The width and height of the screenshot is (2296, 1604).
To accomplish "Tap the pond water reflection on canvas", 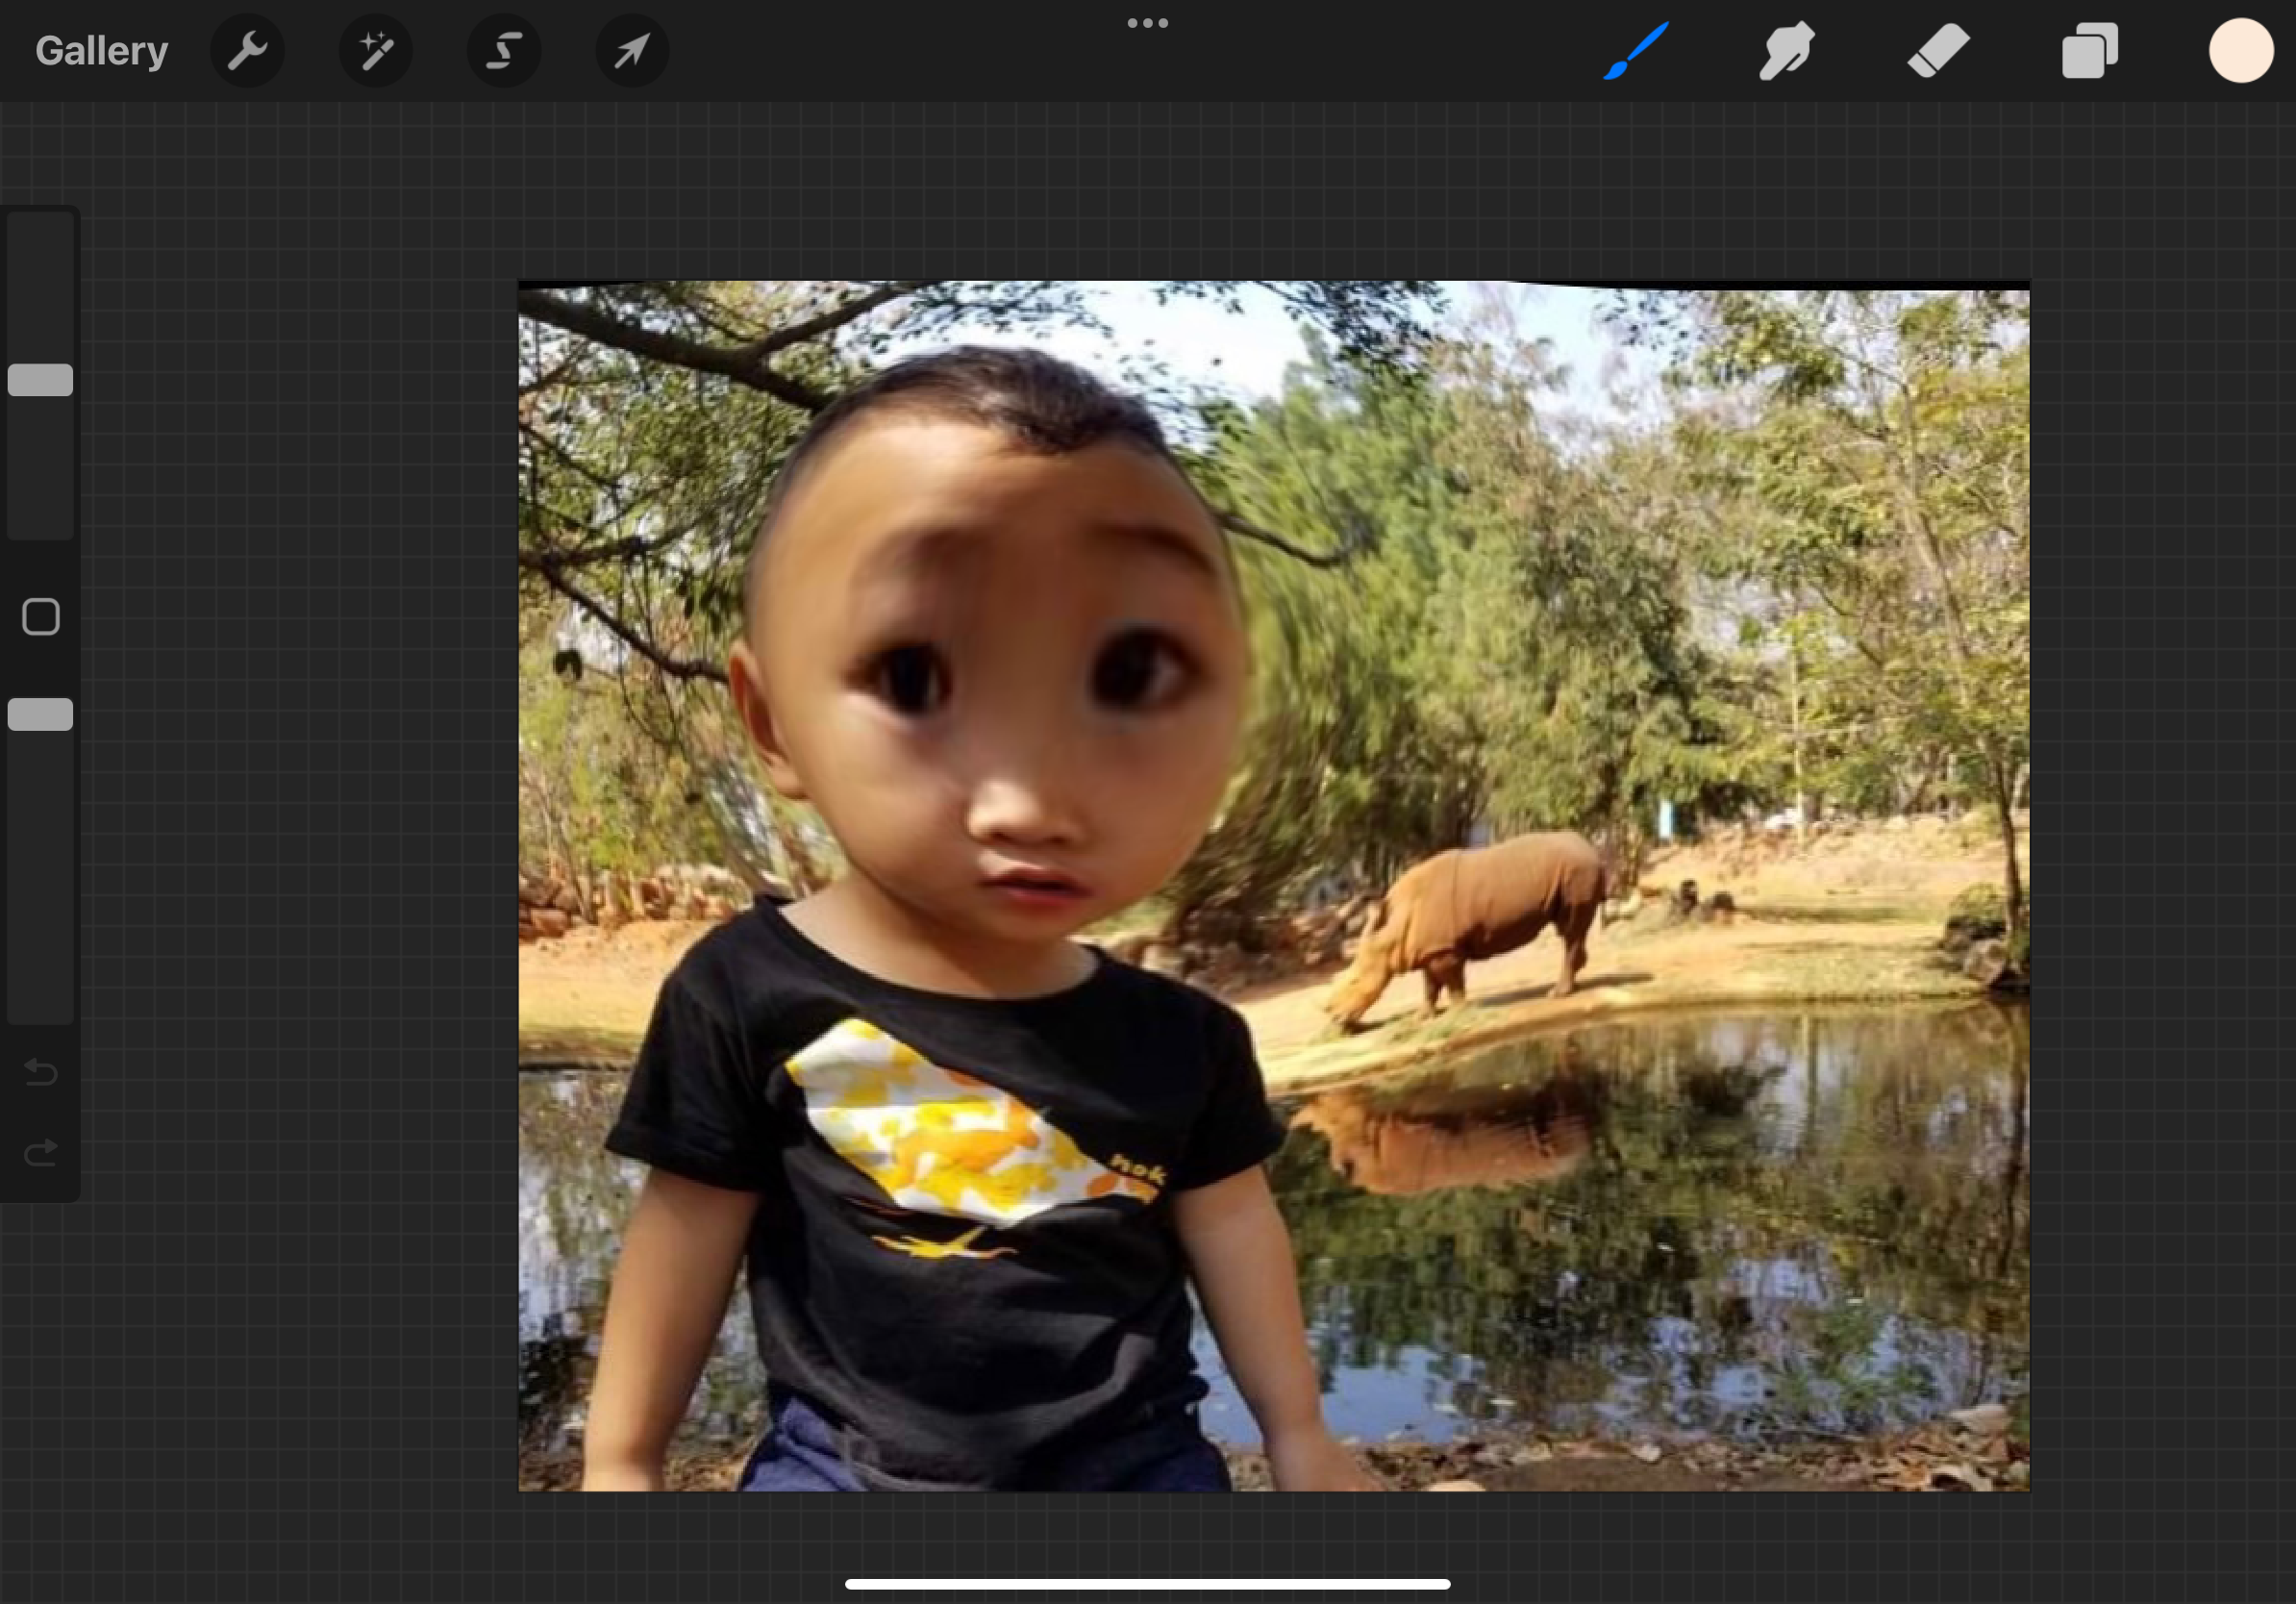I will pyautogui.click(x=1650, y=1250).
